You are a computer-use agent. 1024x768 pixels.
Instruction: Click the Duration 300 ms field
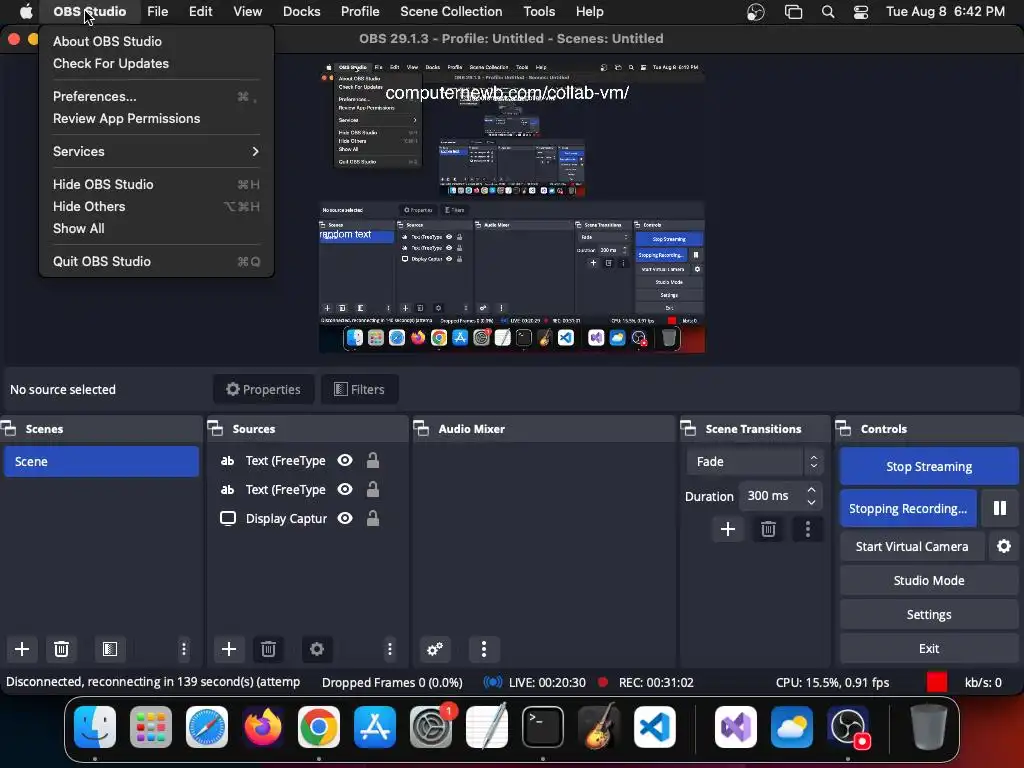pyautogui.click(x=780, y=496)
